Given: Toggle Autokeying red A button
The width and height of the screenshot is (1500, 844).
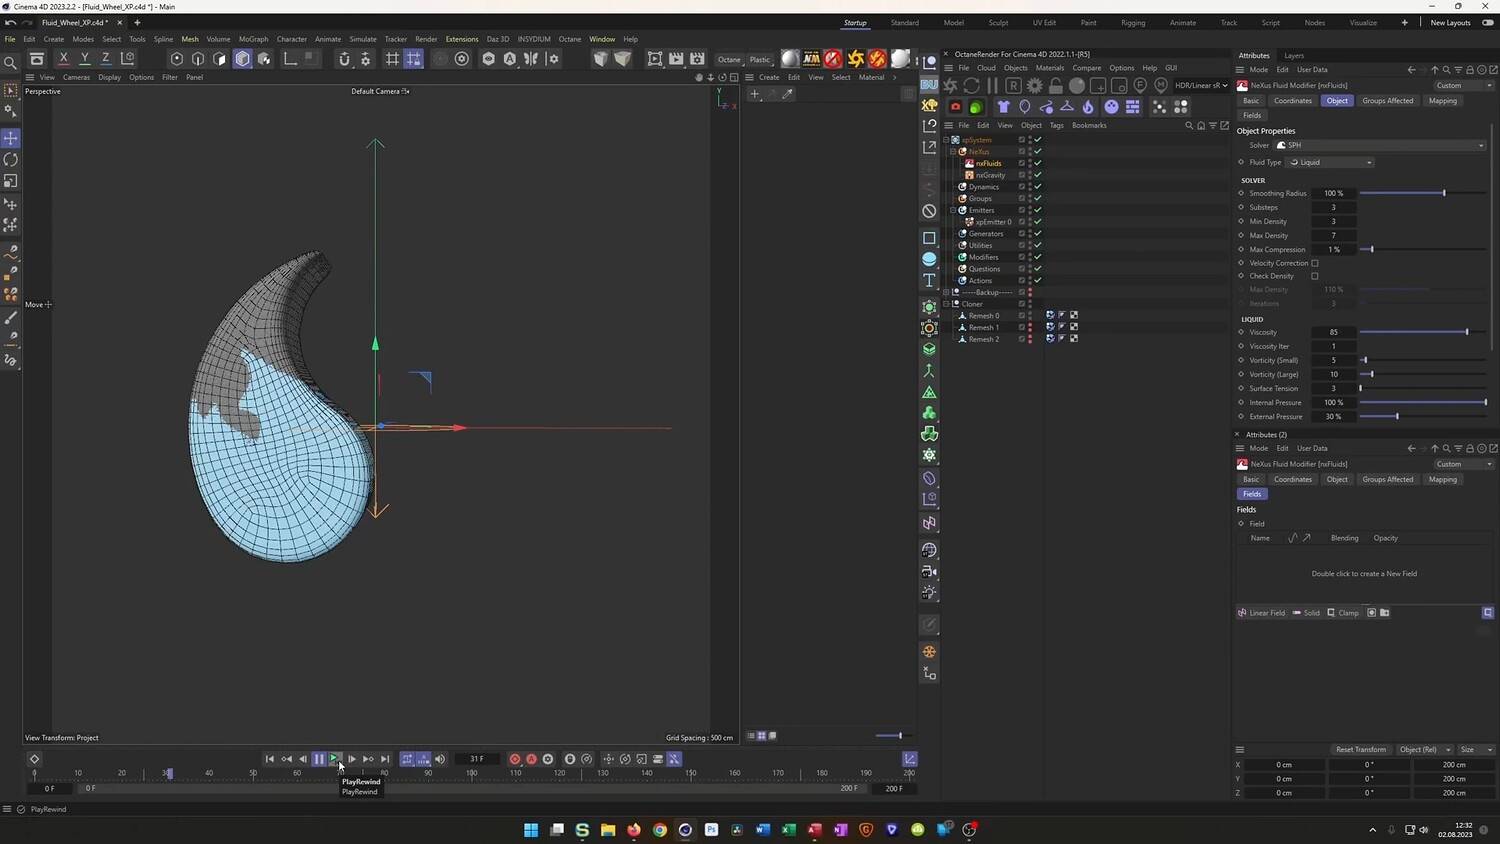Looking at the screenshot, I should pos(531,759).
